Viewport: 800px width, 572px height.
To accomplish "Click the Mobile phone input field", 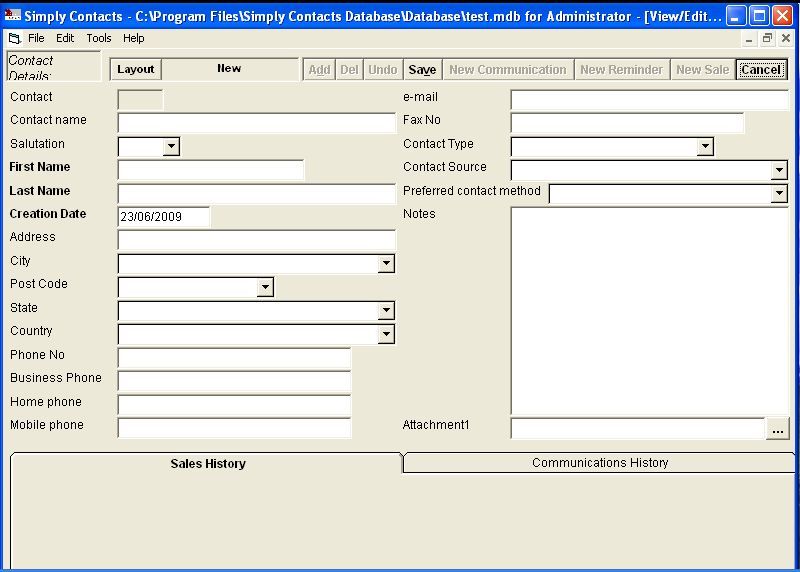I will [234, 428].
